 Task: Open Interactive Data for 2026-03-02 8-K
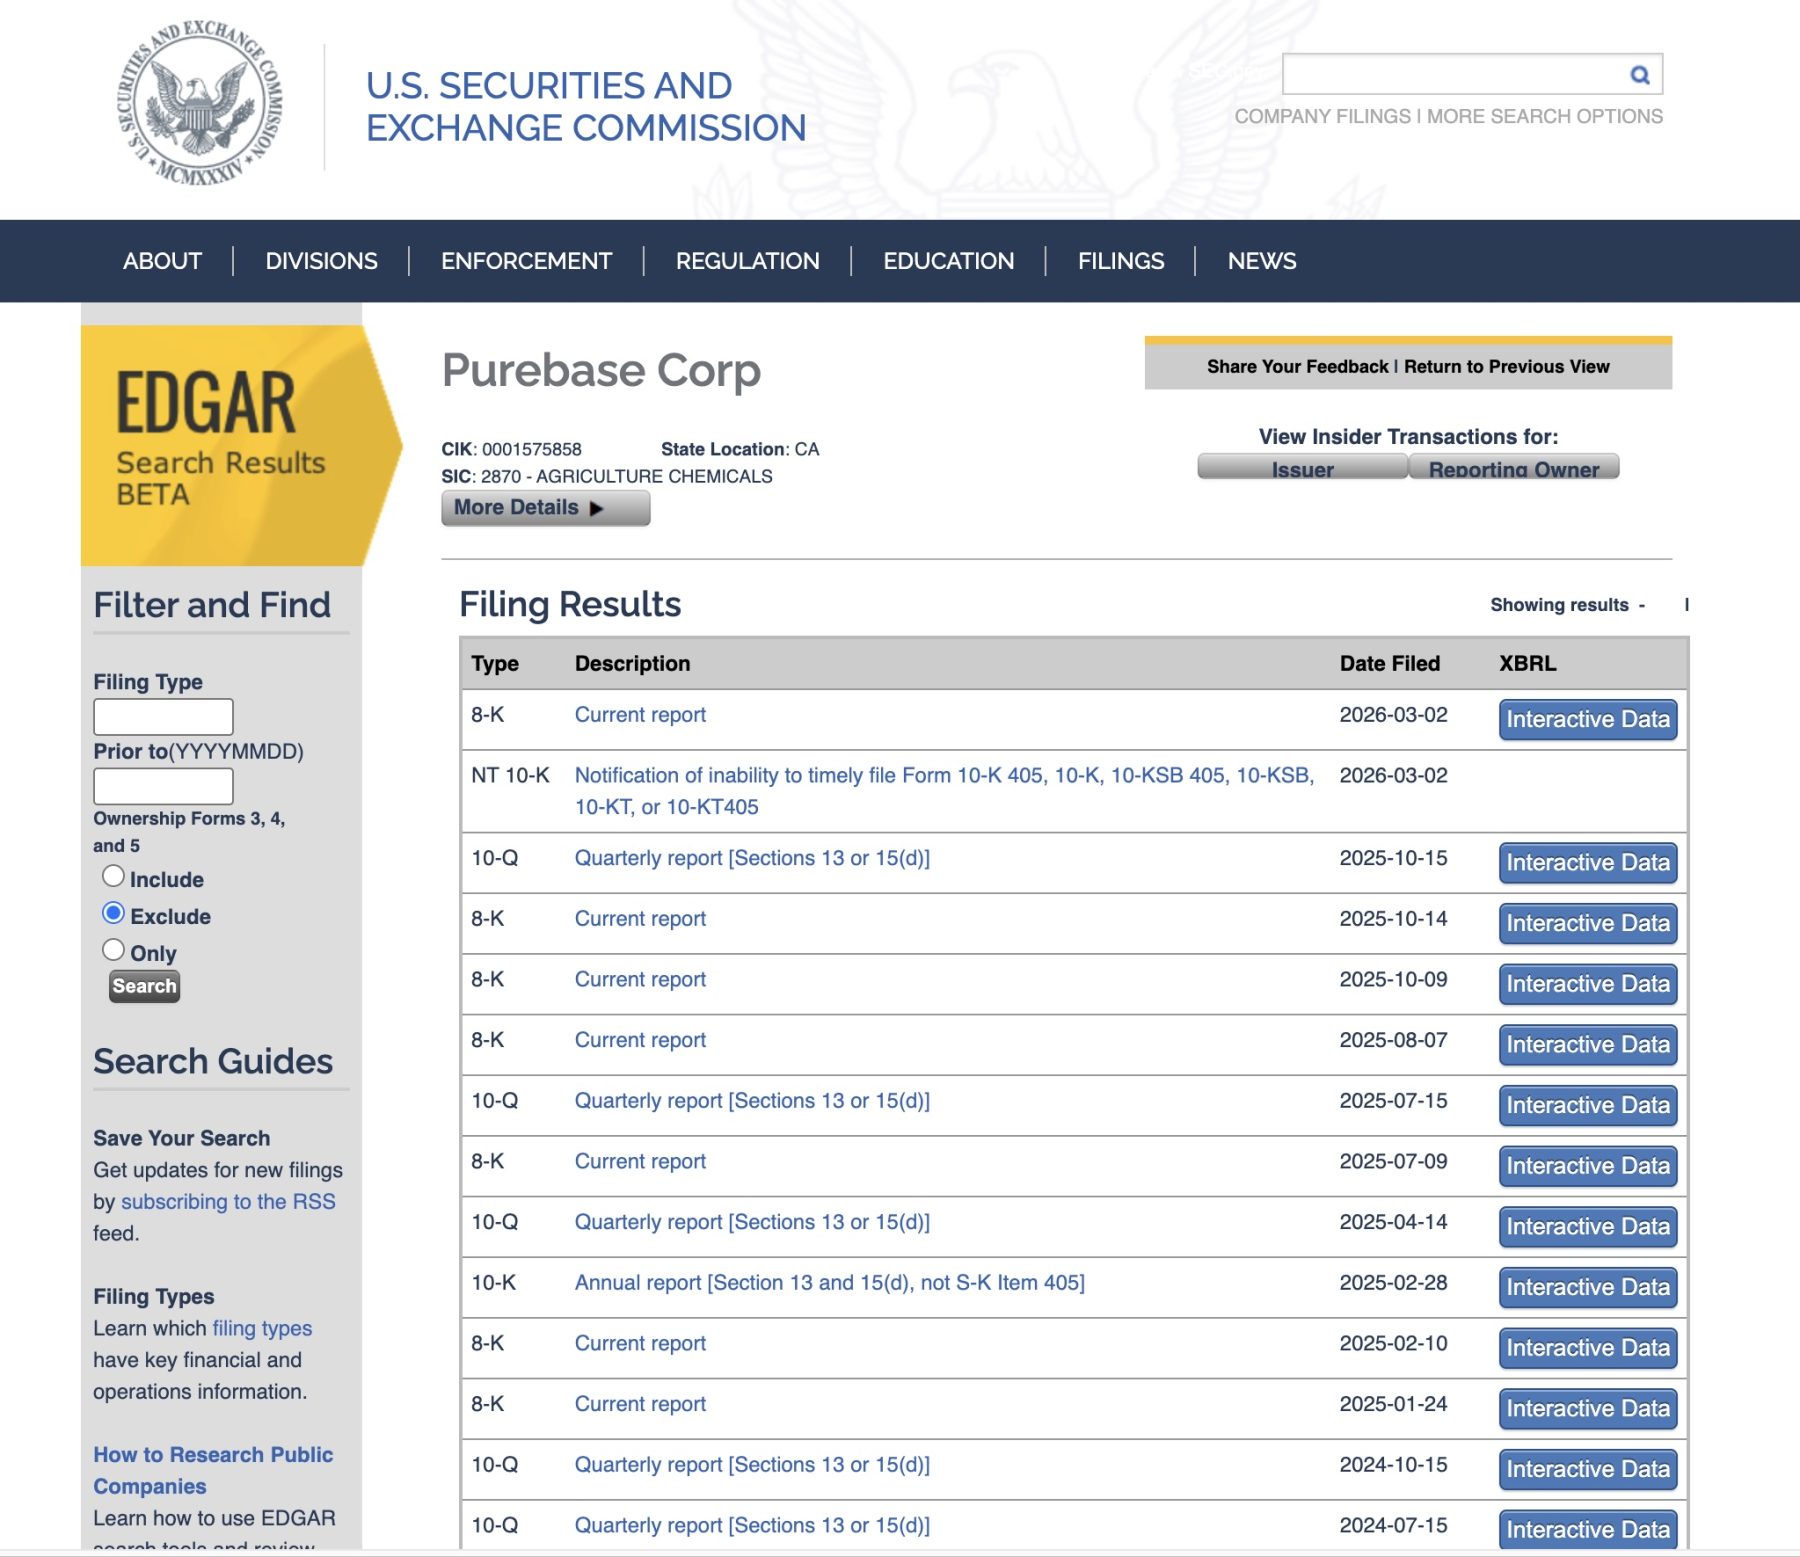[1587, 720]
